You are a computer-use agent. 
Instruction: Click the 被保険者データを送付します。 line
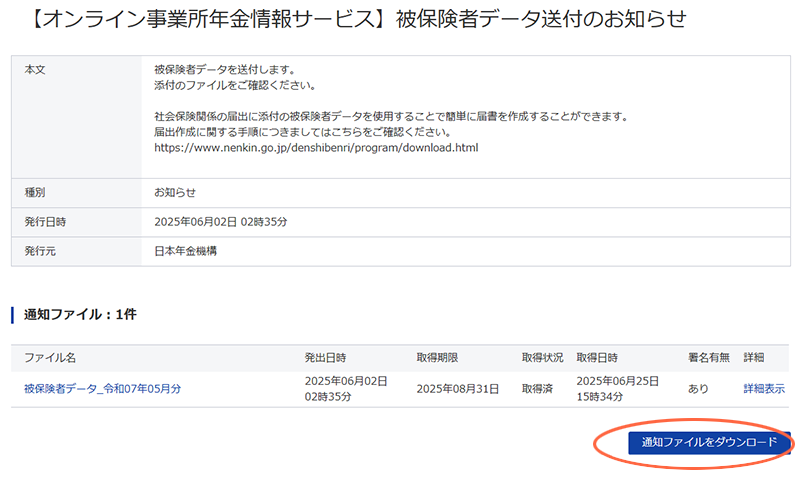225,69
